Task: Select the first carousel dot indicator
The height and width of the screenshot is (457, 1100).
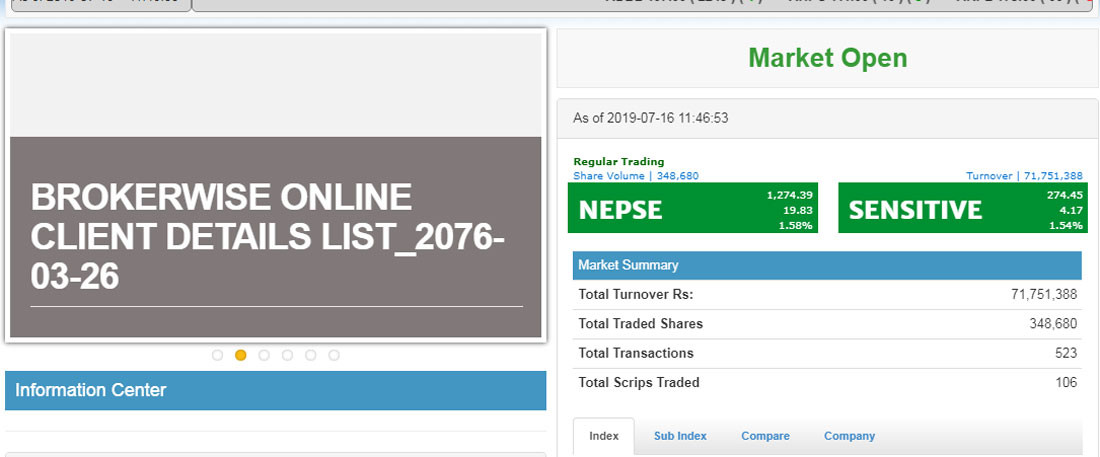Action: [x=217, y=355]
